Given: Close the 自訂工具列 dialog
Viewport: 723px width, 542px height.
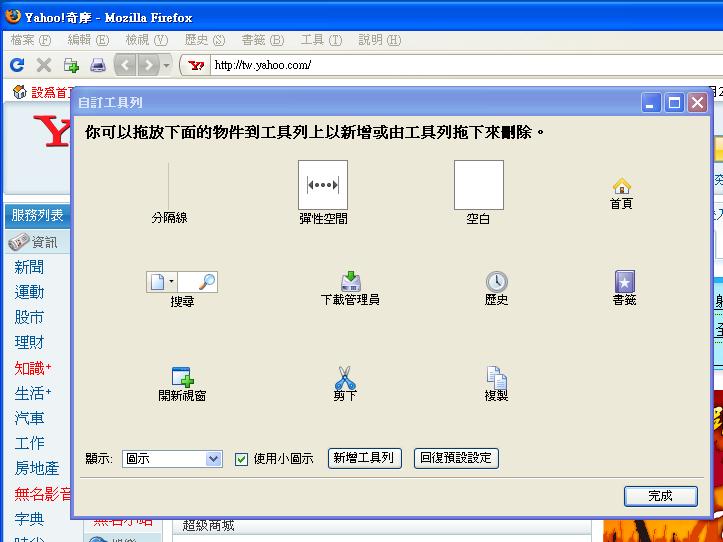Looking at the screenshot, I should pos(697,102).
